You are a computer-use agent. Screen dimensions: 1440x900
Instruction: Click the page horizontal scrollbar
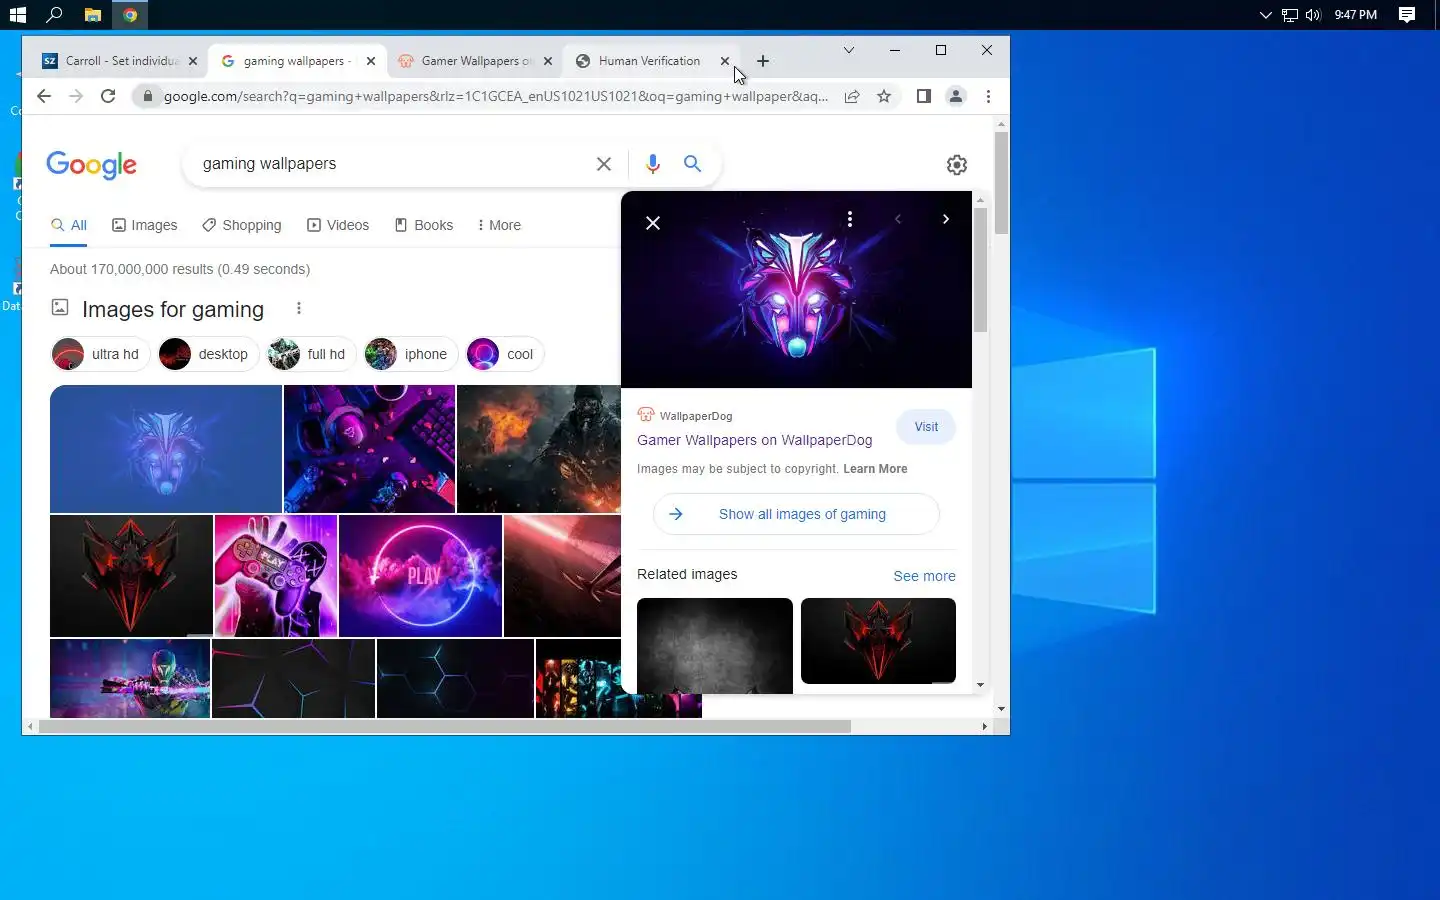pos(445,727)
